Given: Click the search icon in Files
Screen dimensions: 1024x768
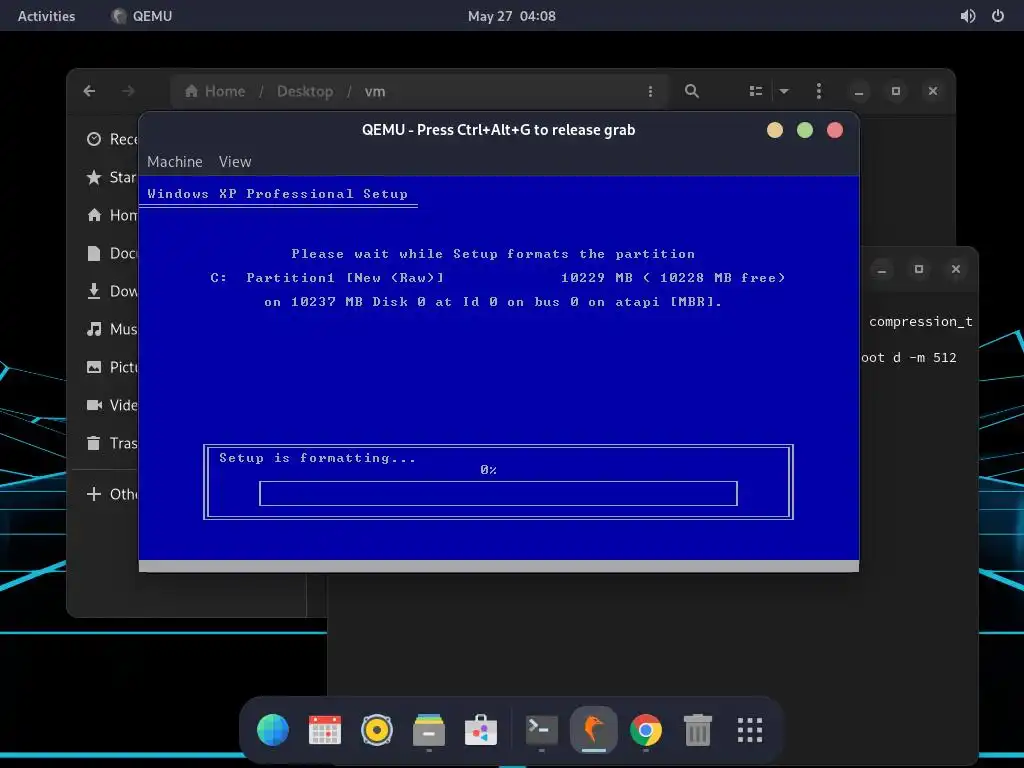Looking at the screenshot, I should pos(692,91).
